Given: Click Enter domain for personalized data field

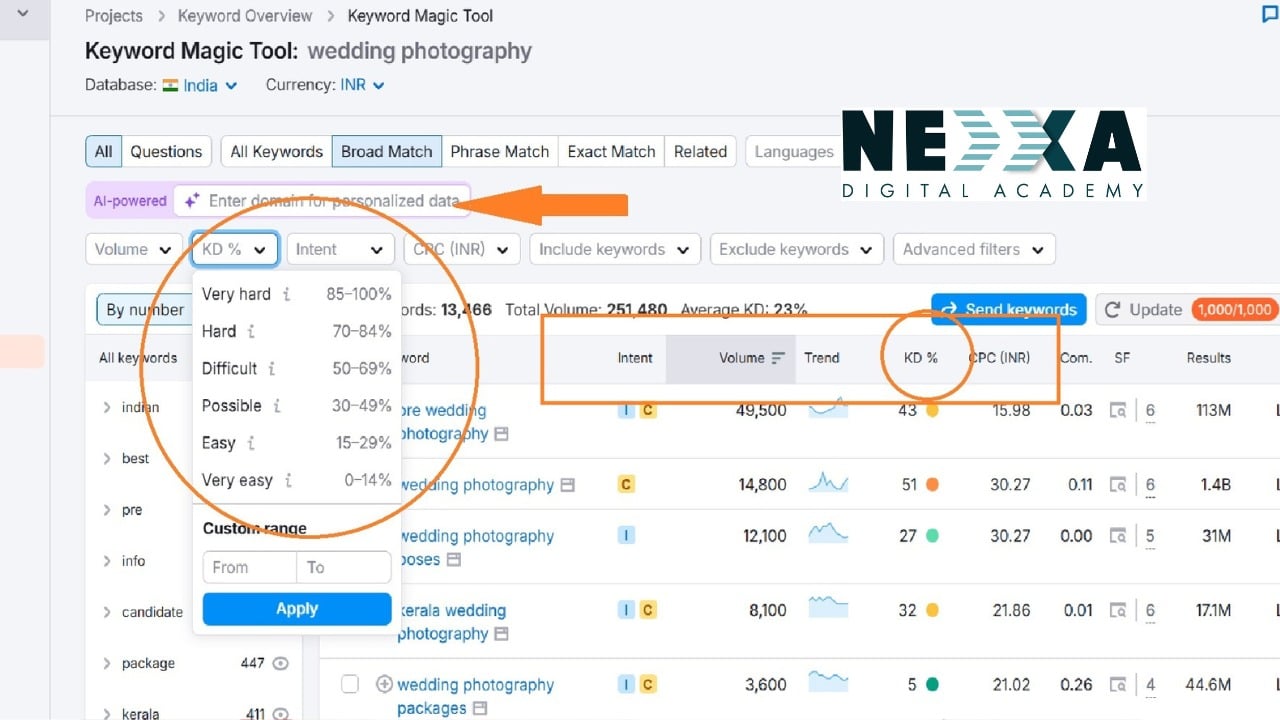Looking at the screenshot, I should click(x=322, y=201).
